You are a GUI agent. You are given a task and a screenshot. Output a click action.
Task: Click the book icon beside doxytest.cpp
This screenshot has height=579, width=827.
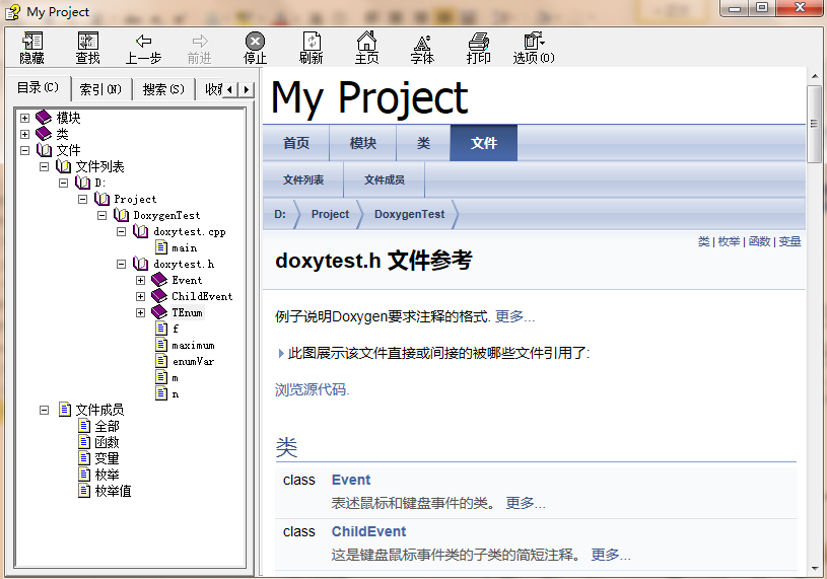tap(140, 231)
